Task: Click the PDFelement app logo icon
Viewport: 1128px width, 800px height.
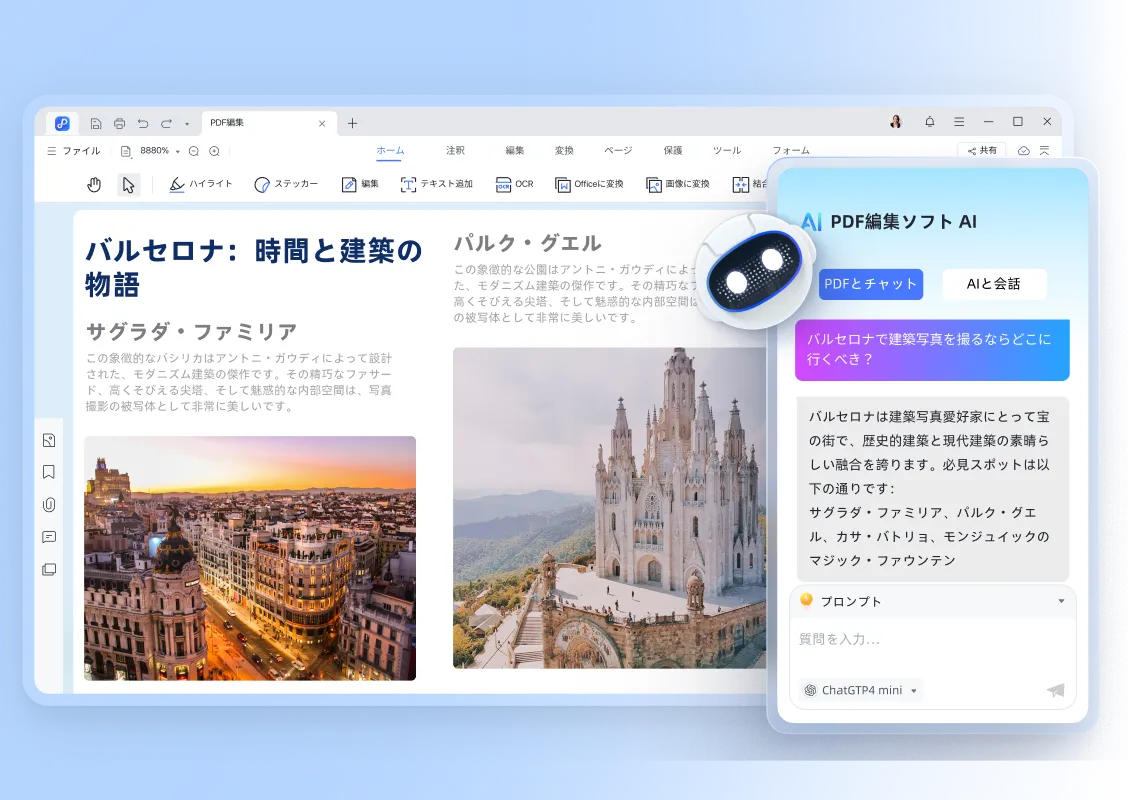Action: pyautogui.click(x=63, y=123)
